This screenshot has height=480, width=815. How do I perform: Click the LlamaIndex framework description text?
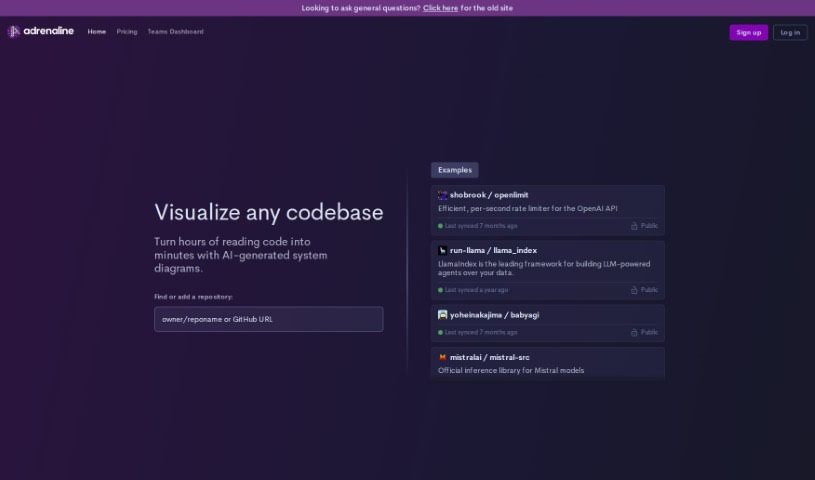tap(544, 268)
